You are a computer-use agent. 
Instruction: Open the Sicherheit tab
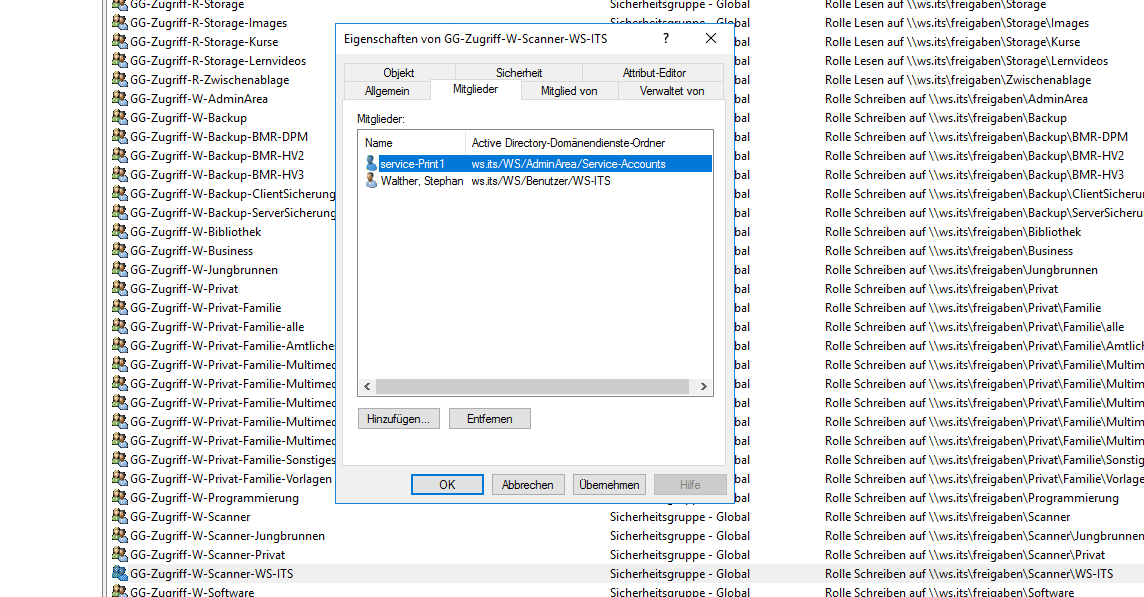[x=519, y=72]
